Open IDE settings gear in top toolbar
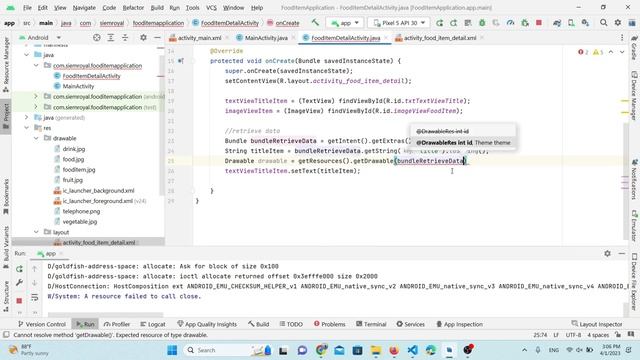This screenshot has height=360, width=640. pyautogui.click(x=618, y=23)
